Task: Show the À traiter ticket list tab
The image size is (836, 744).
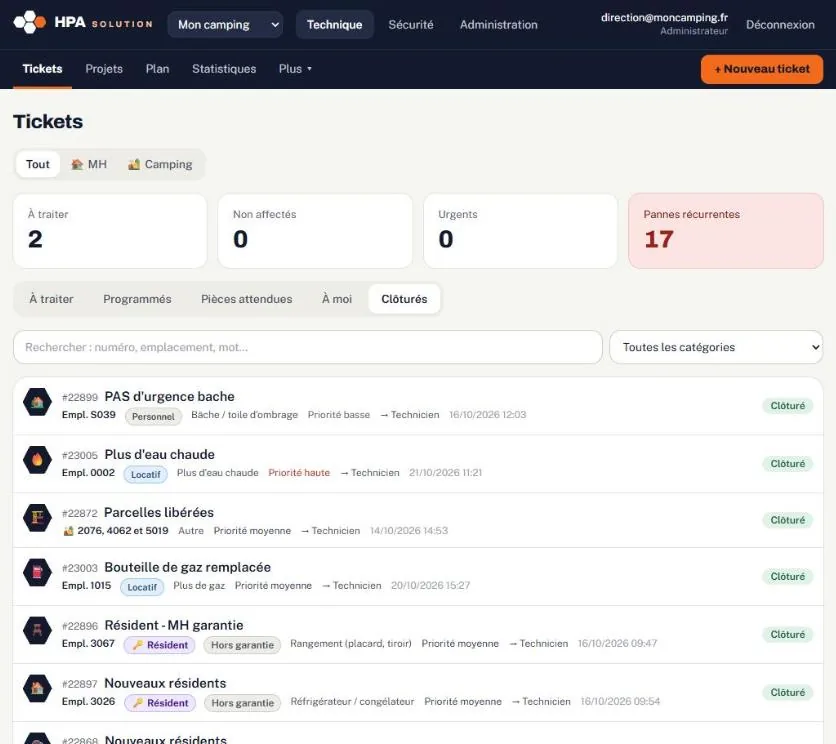Action: [51, 299]
